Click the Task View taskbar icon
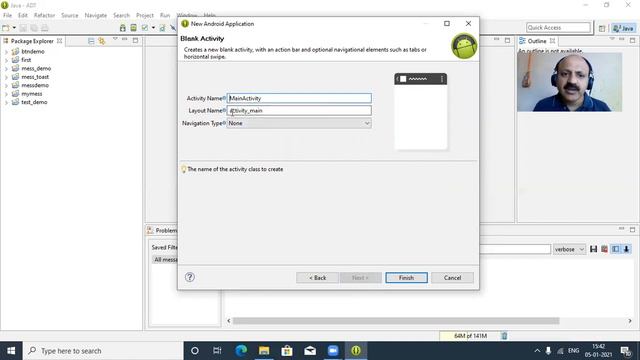 217,351
